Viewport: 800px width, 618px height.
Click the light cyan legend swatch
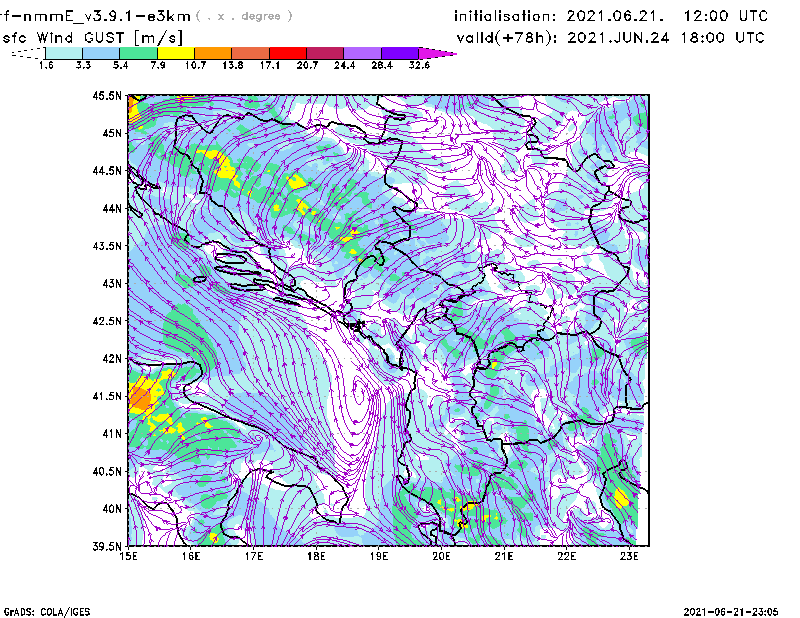(x=64, y=53)
